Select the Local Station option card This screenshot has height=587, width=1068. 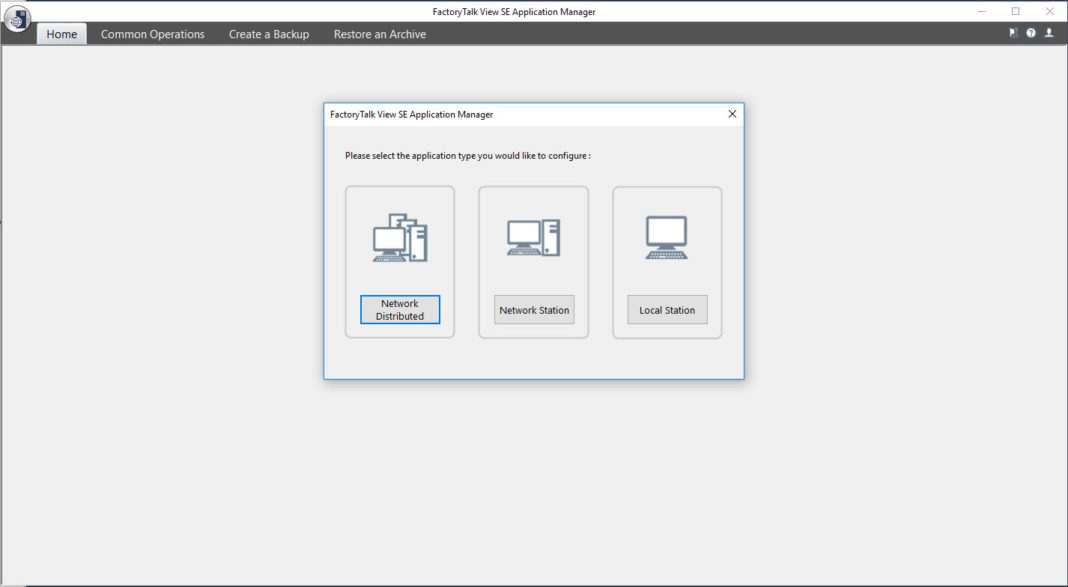click(667, 262)
